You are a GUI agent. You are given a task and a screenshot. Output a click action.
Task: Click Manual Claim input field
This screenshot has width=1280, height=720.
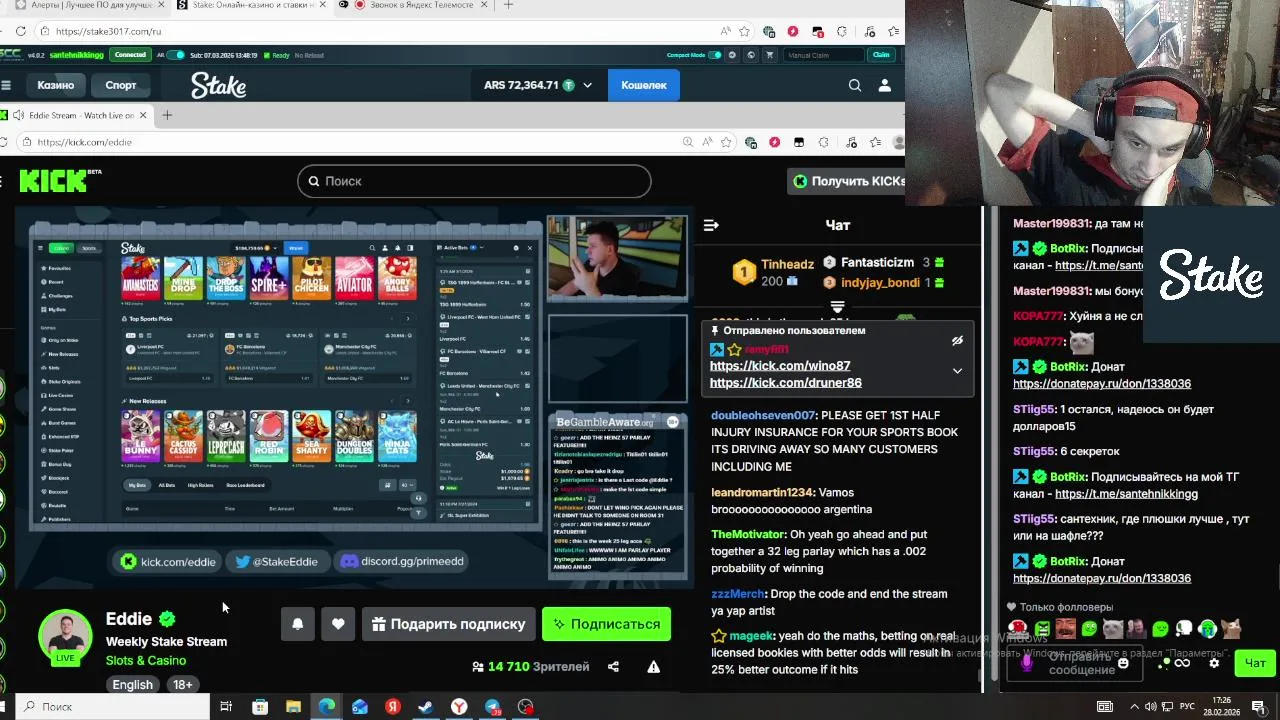[824, 55]
